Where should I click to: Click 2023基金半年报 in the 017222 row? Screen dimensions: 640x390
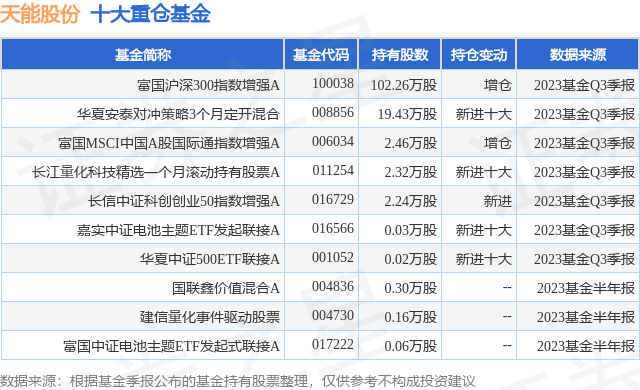[x=586, y=346]
